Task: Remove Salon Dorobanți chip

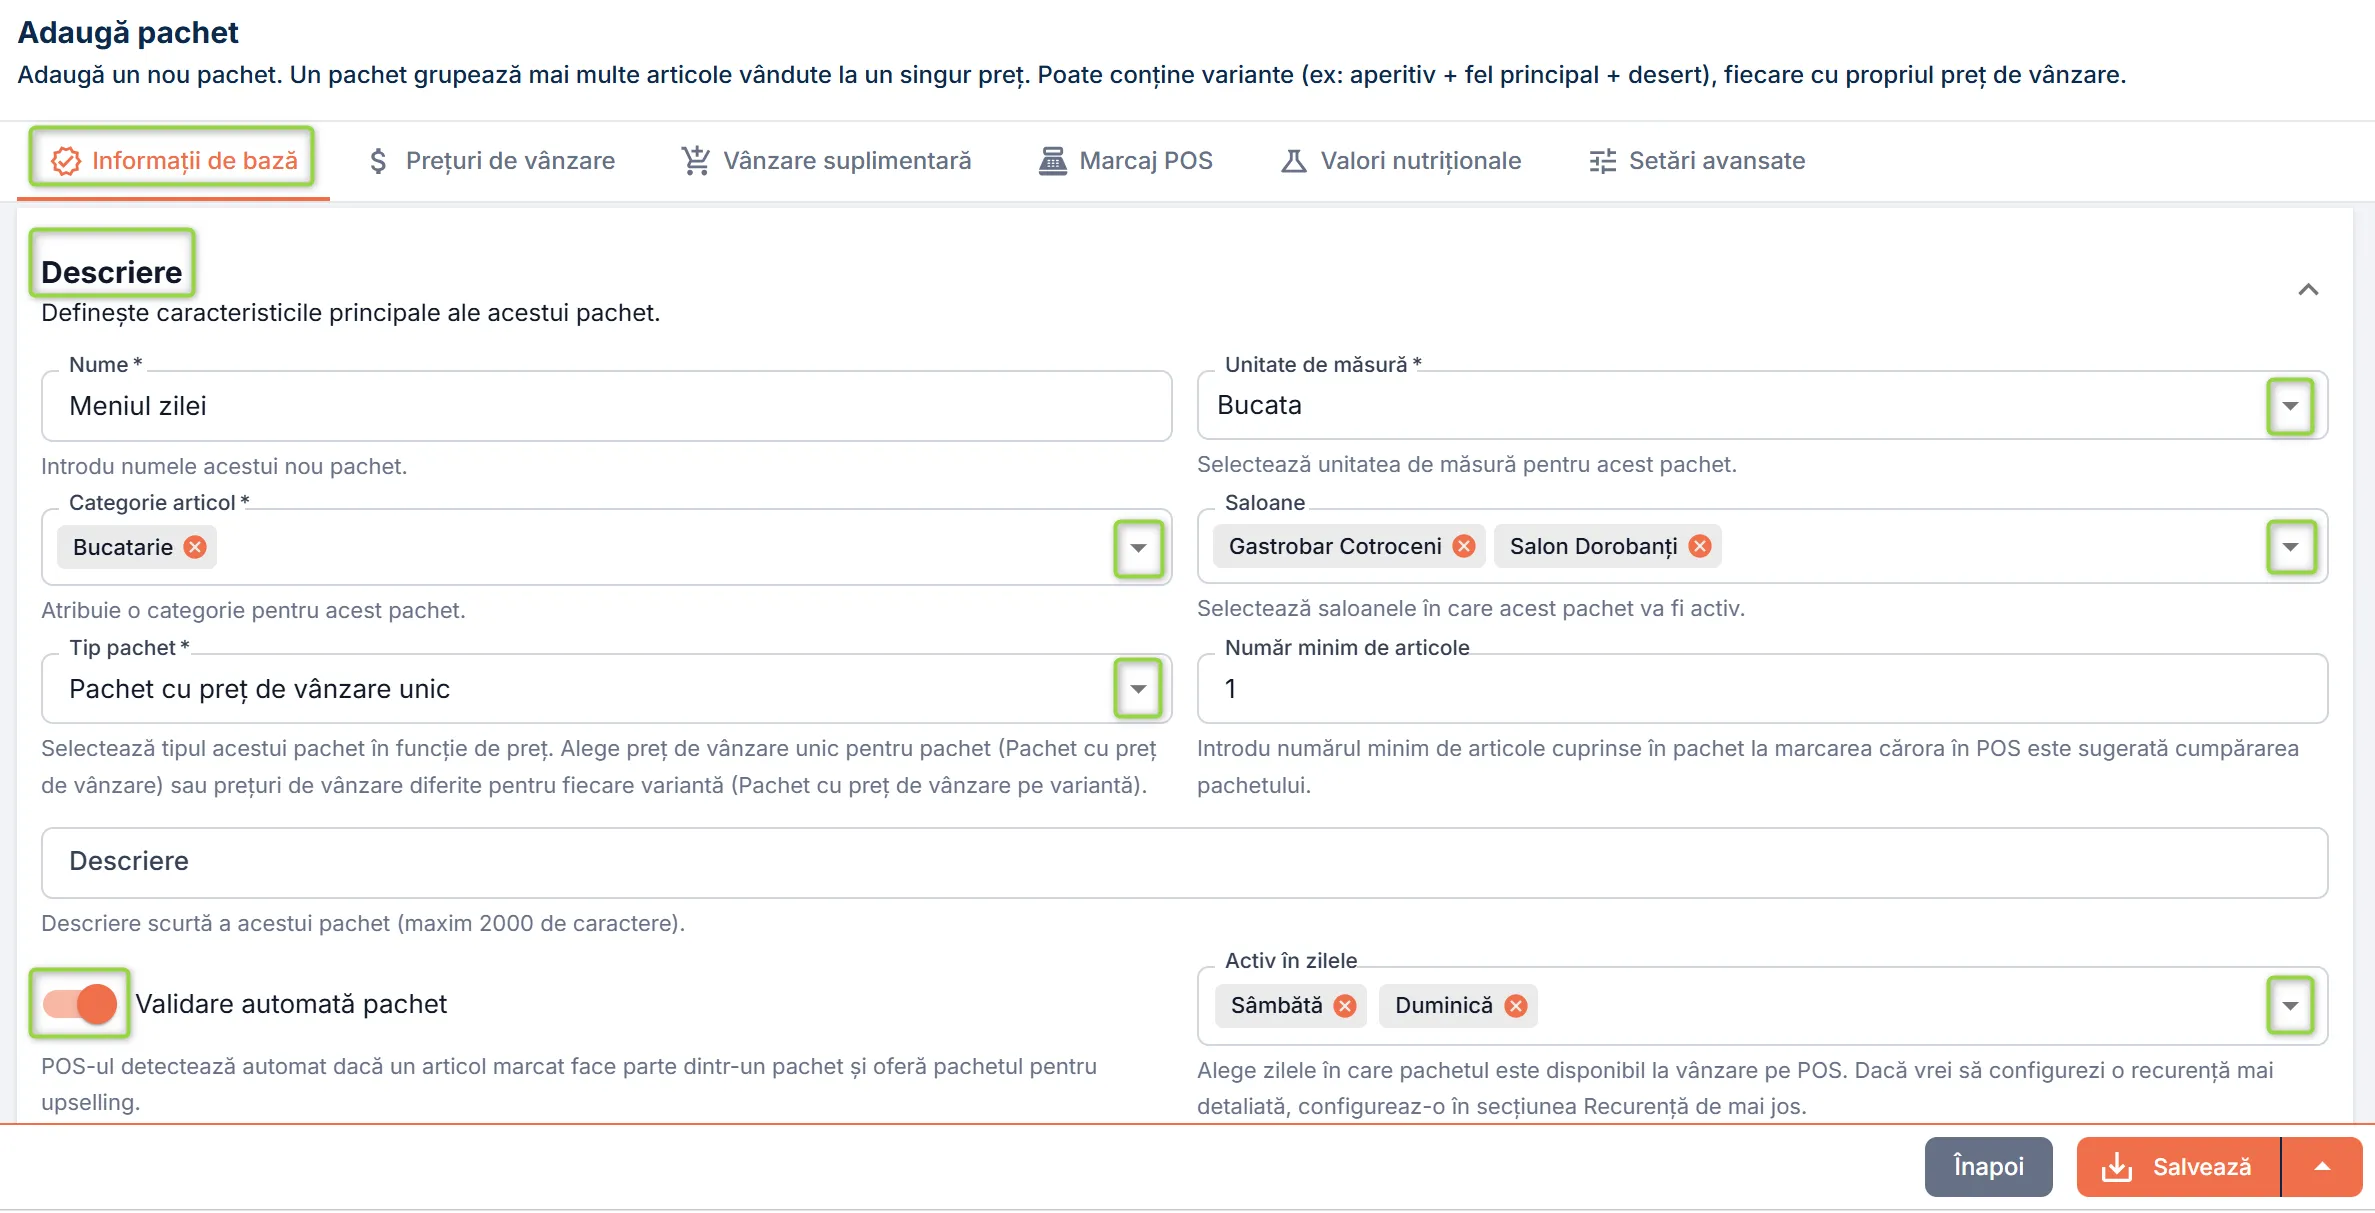Action: (x=1700, y=546)
